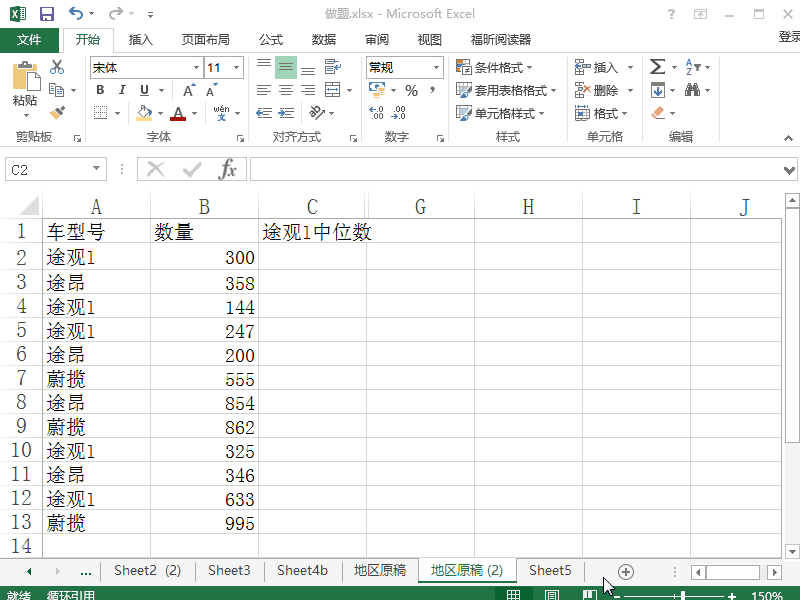
Task: Open the 文件 File tab
Action: [29, 40]
